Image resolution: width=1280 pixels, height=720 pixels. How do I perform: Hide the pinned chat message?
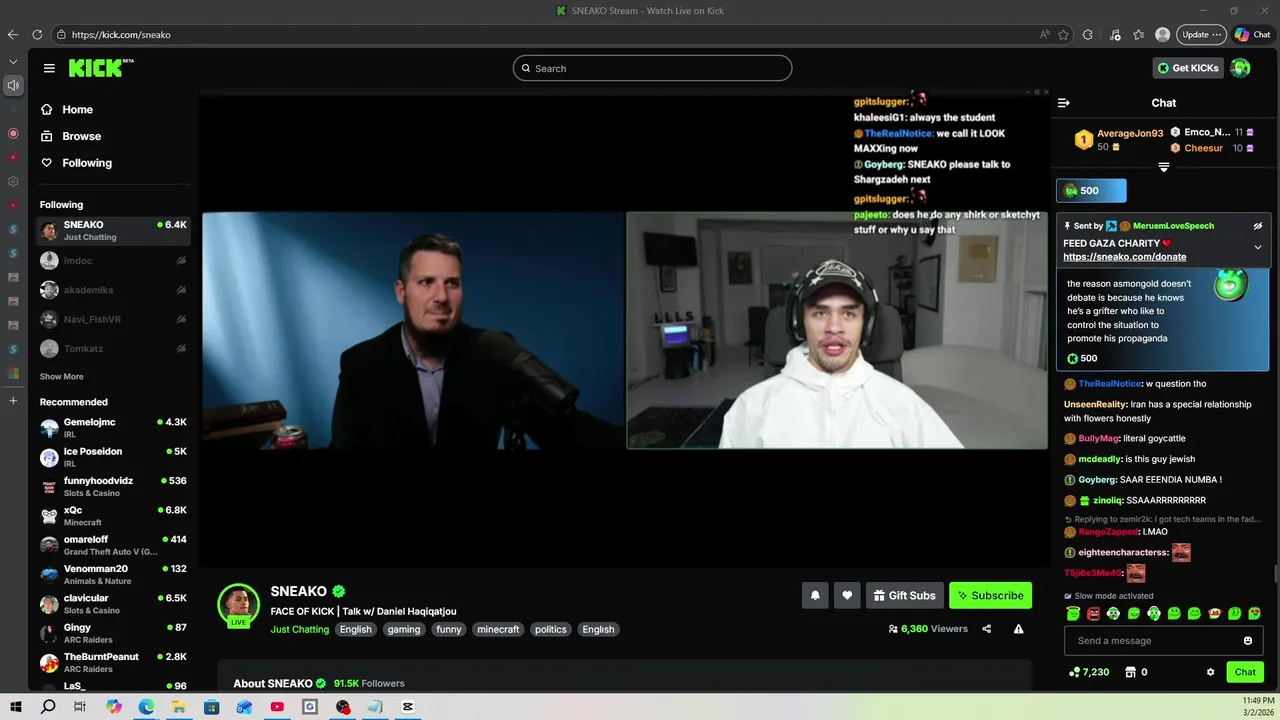tap(1258, 226)
